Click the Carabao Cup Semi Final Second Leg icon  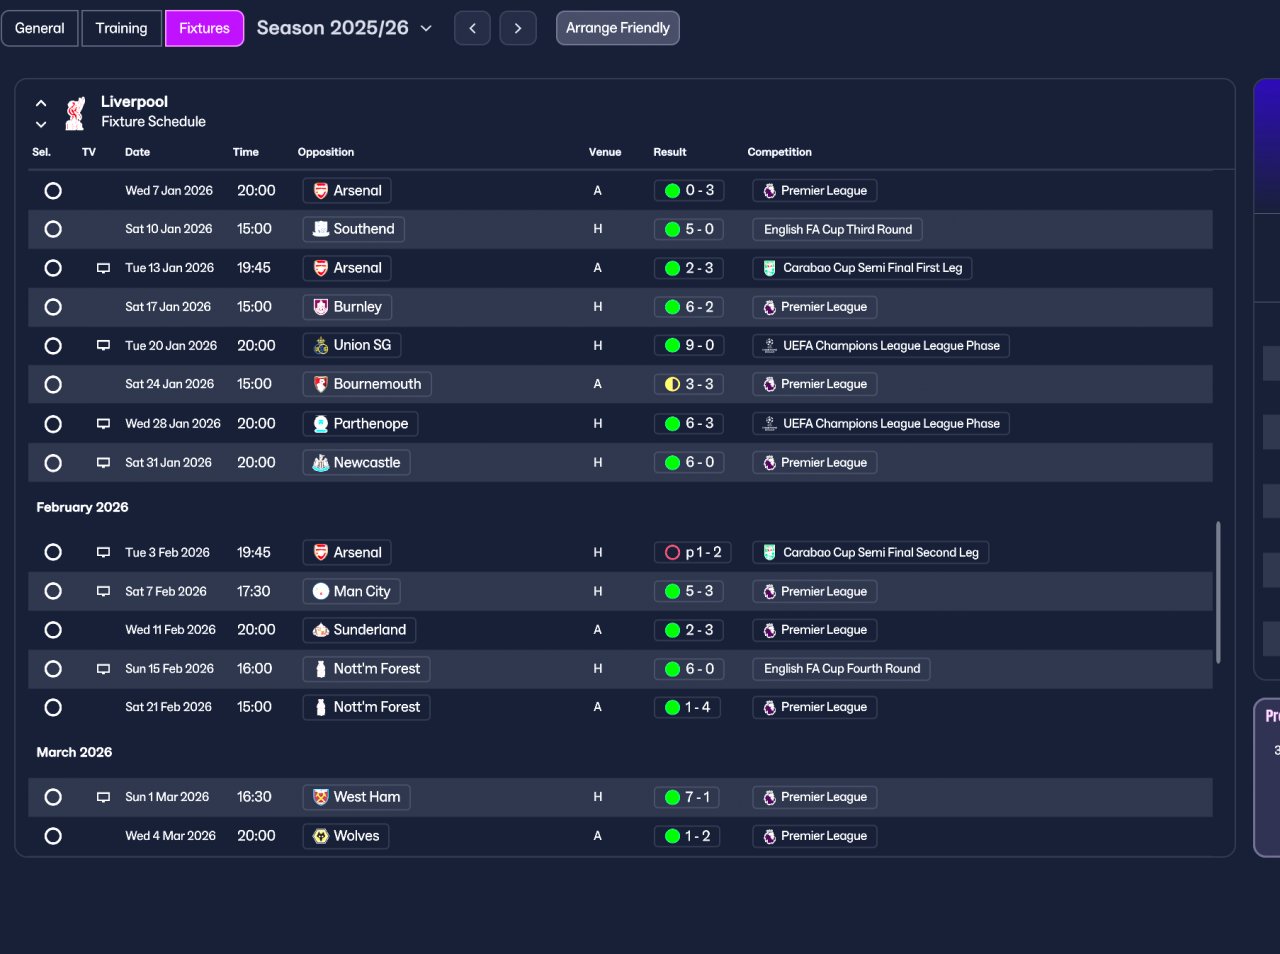[x=769, y=553]
